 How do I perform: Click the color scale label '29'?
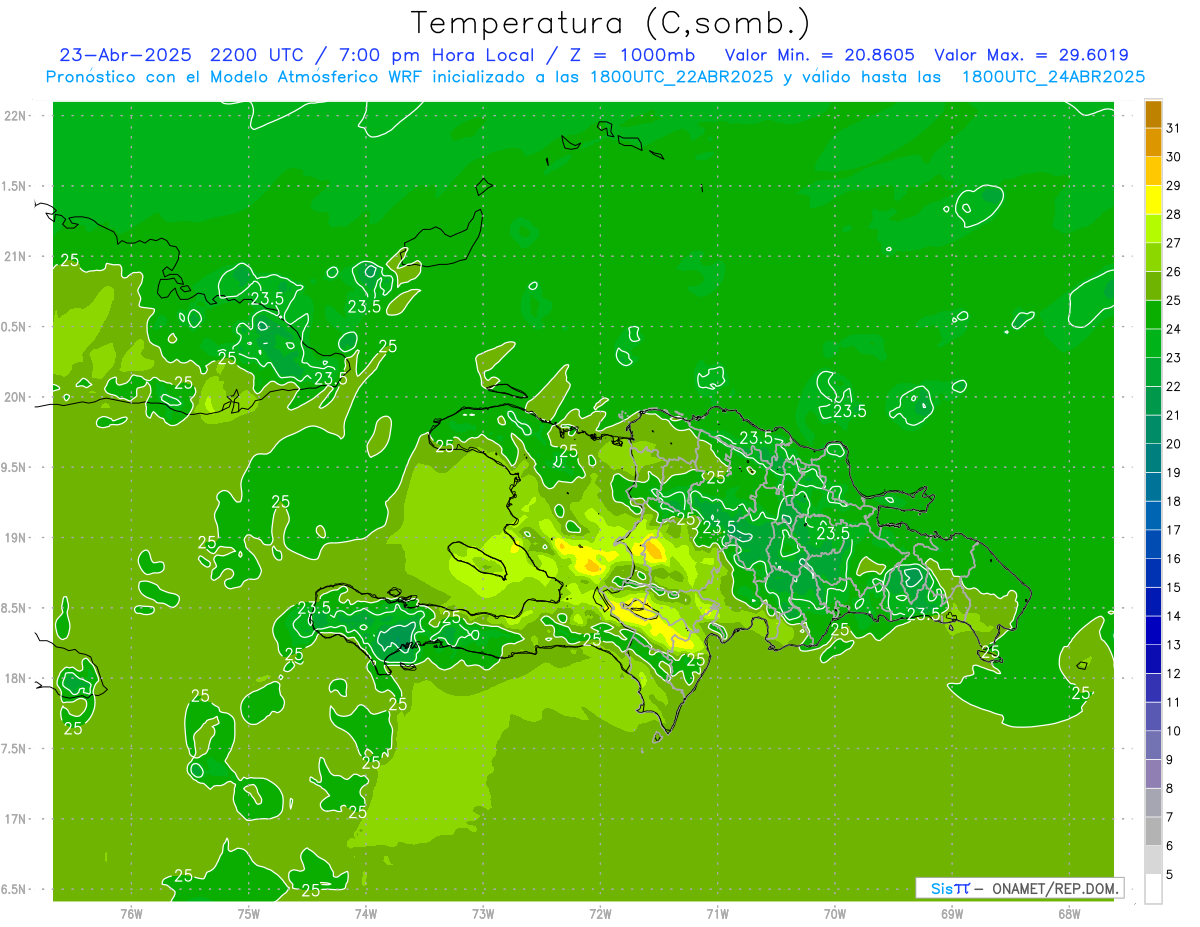[1174, 185]
